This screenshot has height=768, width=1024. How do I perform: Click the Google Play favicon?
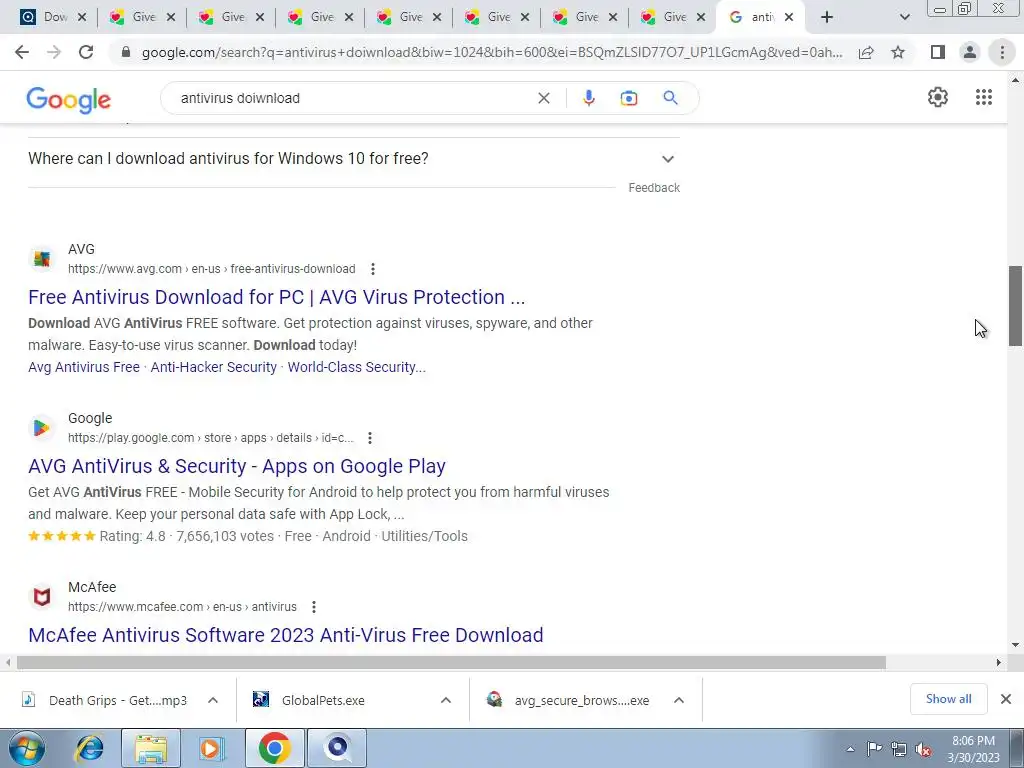click(x=42, y=428)
